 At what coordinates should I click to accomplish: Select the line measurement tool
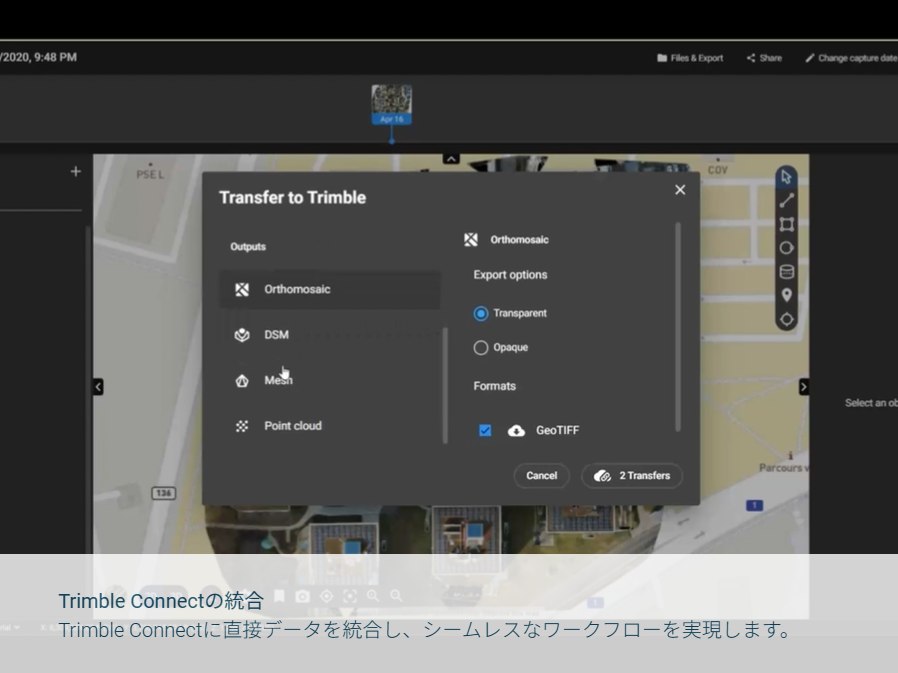786,200
